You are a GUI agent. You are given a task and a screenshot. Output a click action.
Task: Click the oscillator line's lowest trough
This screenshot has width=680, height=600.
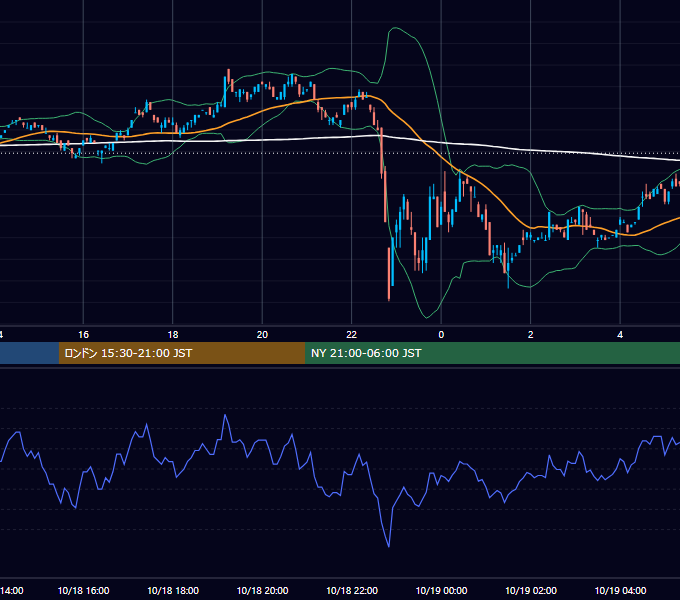pyautogui.click(x=389, y=545)
